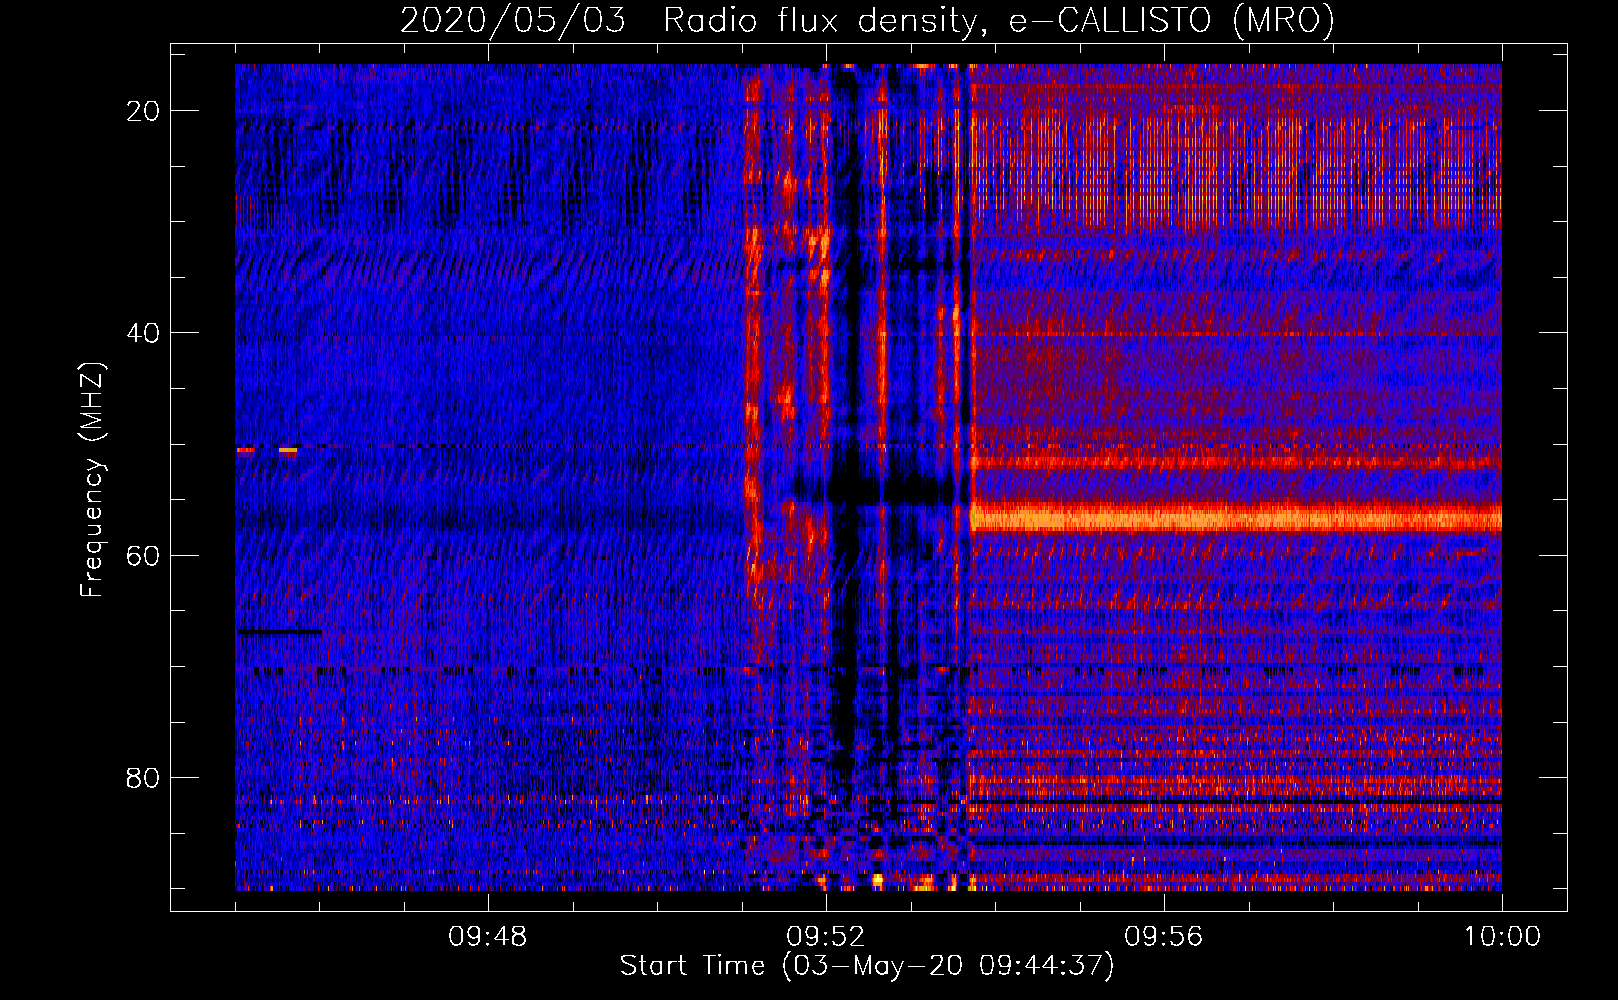Click the bright yellow emission band near 57 MHz
1618x1000 pixels.
1236,518
